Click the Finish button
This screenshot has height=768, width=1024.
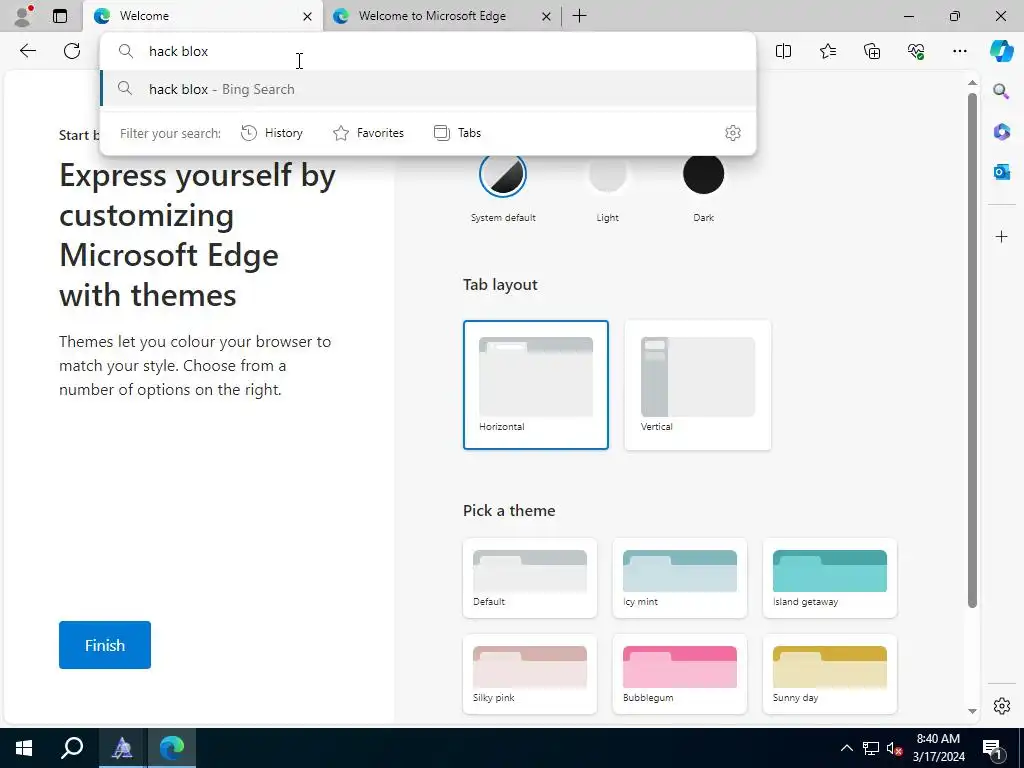coord(104,645)
